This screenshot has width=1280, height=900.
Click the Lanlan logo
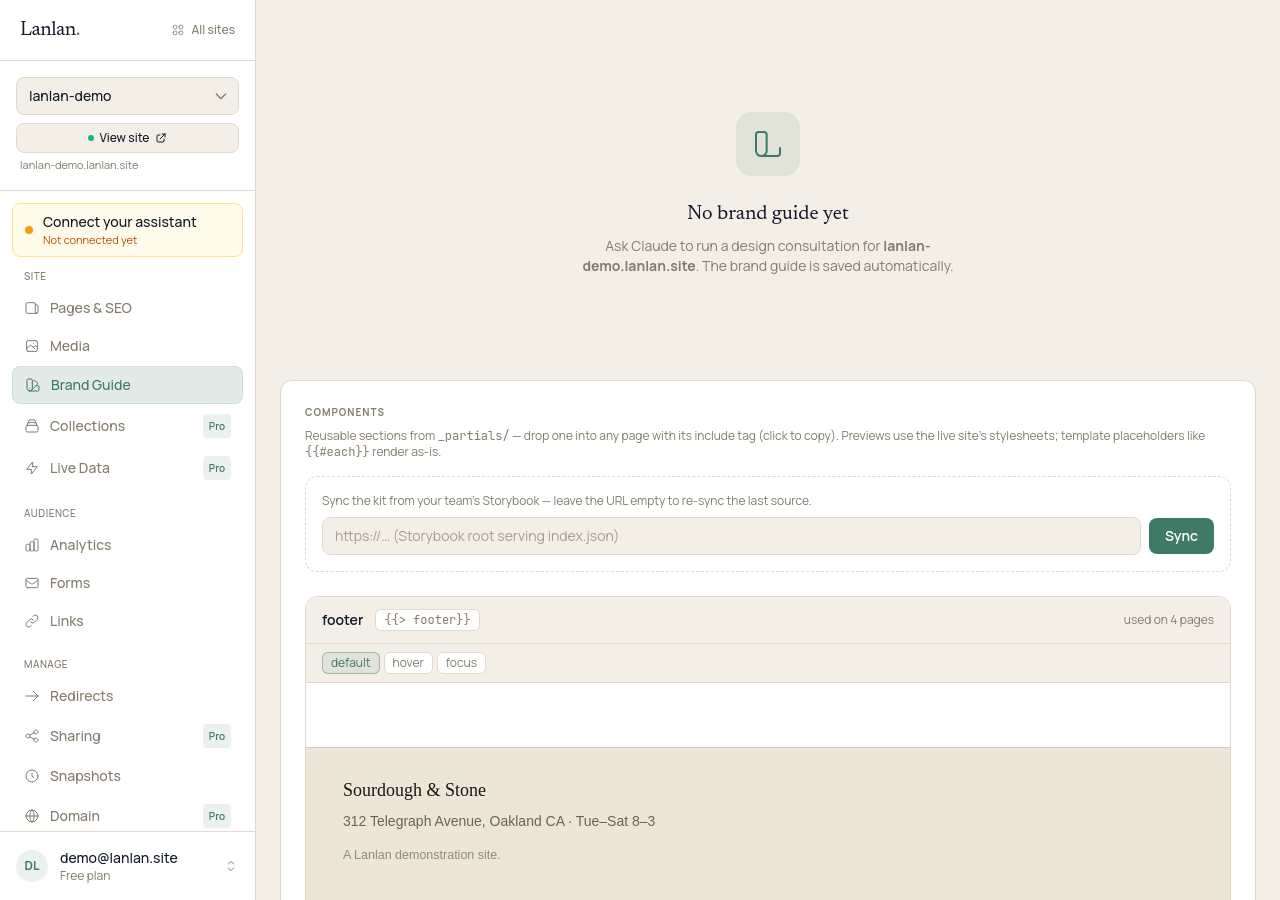[x=50, y=29]
